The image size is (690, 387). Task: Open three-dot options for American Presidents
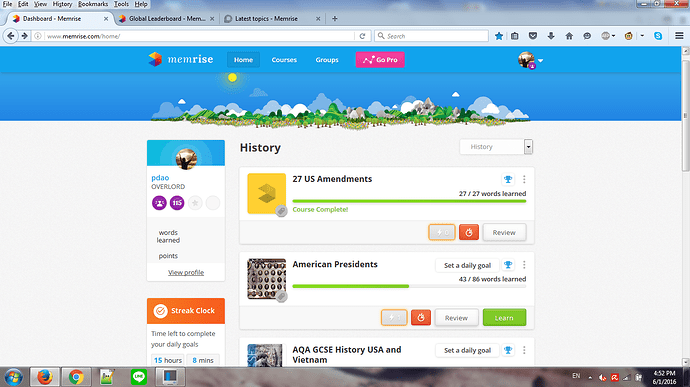(524, 265)
